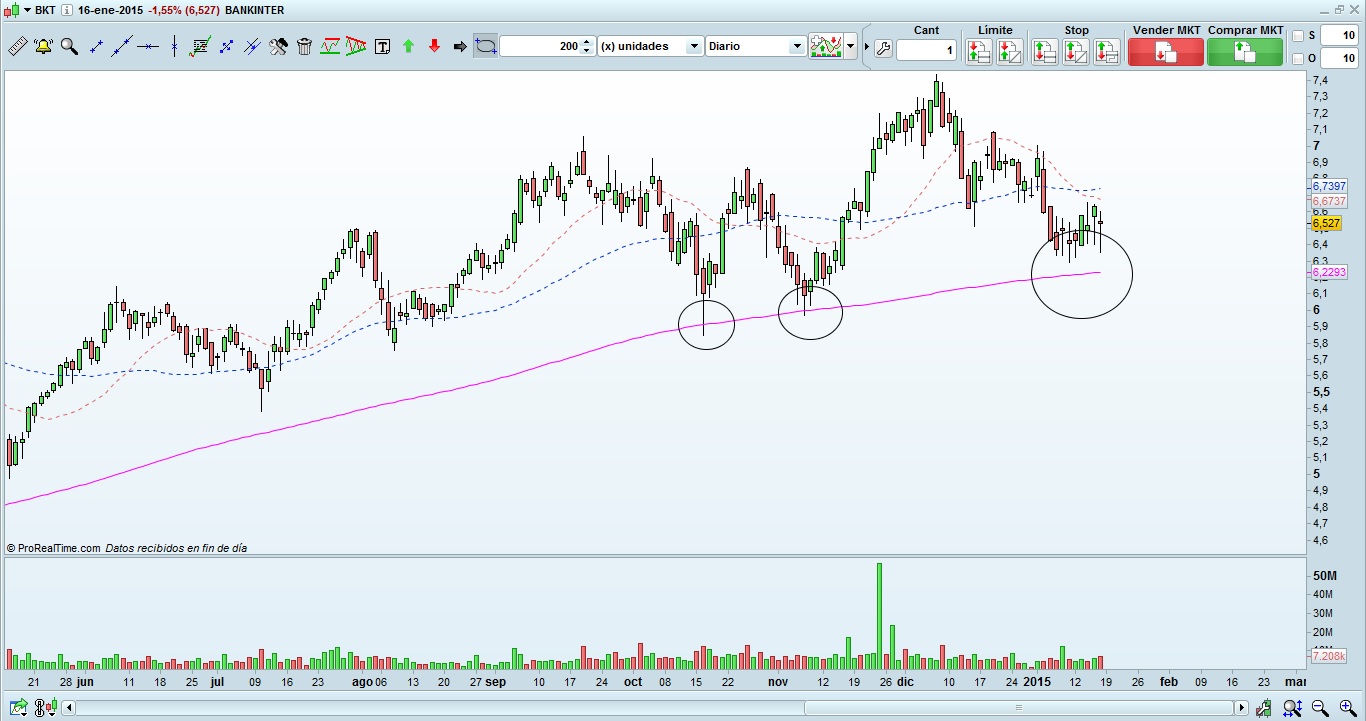Select the text annotation tool
This screenshot has height=721, width=1366.
[382, 46]
